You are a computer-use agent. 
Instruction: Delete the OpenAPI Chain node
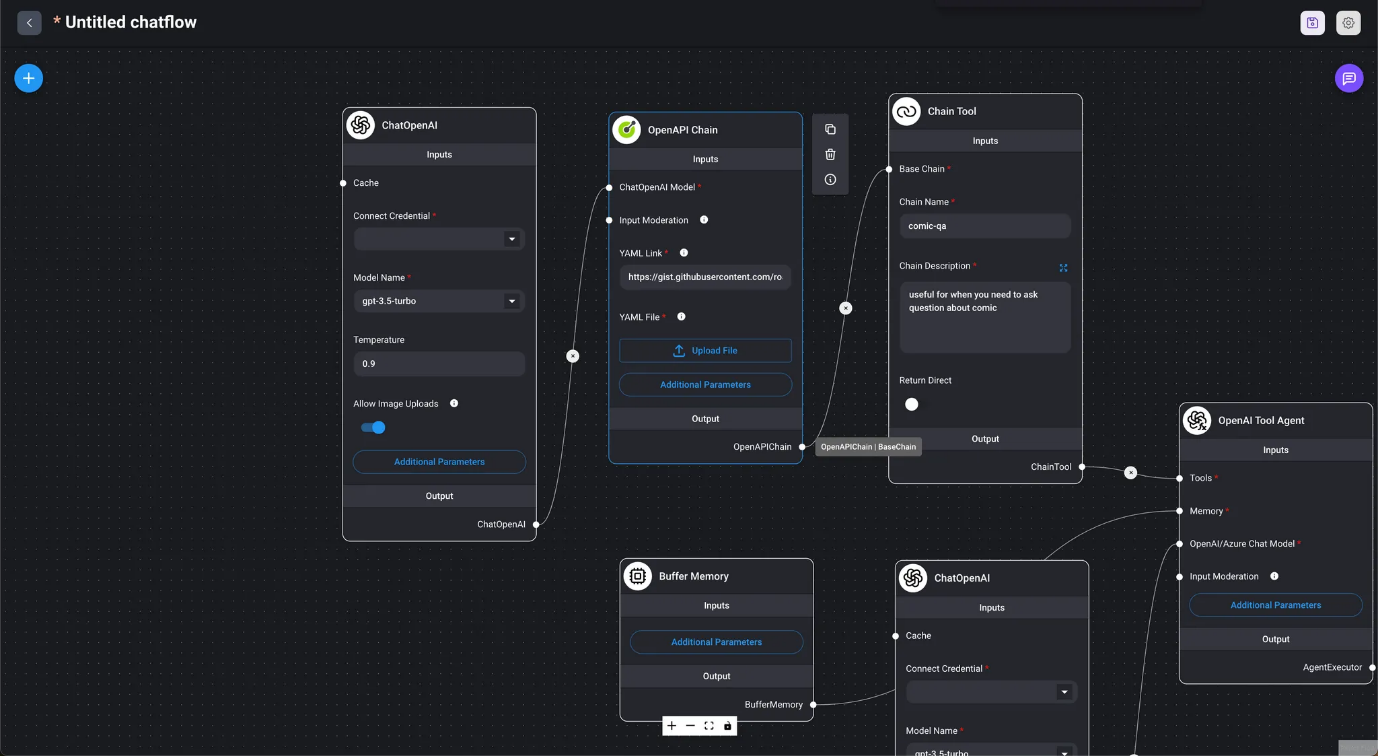click(830, 154)
